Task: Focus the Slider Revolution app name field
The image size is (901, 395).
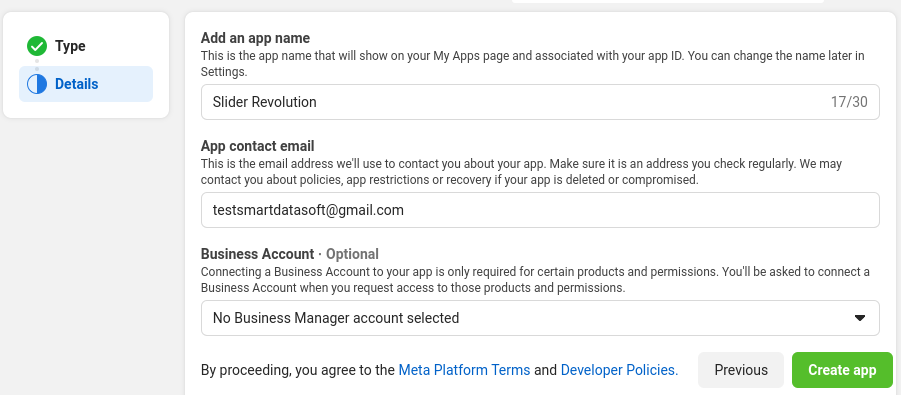Action: pos(540,102)
